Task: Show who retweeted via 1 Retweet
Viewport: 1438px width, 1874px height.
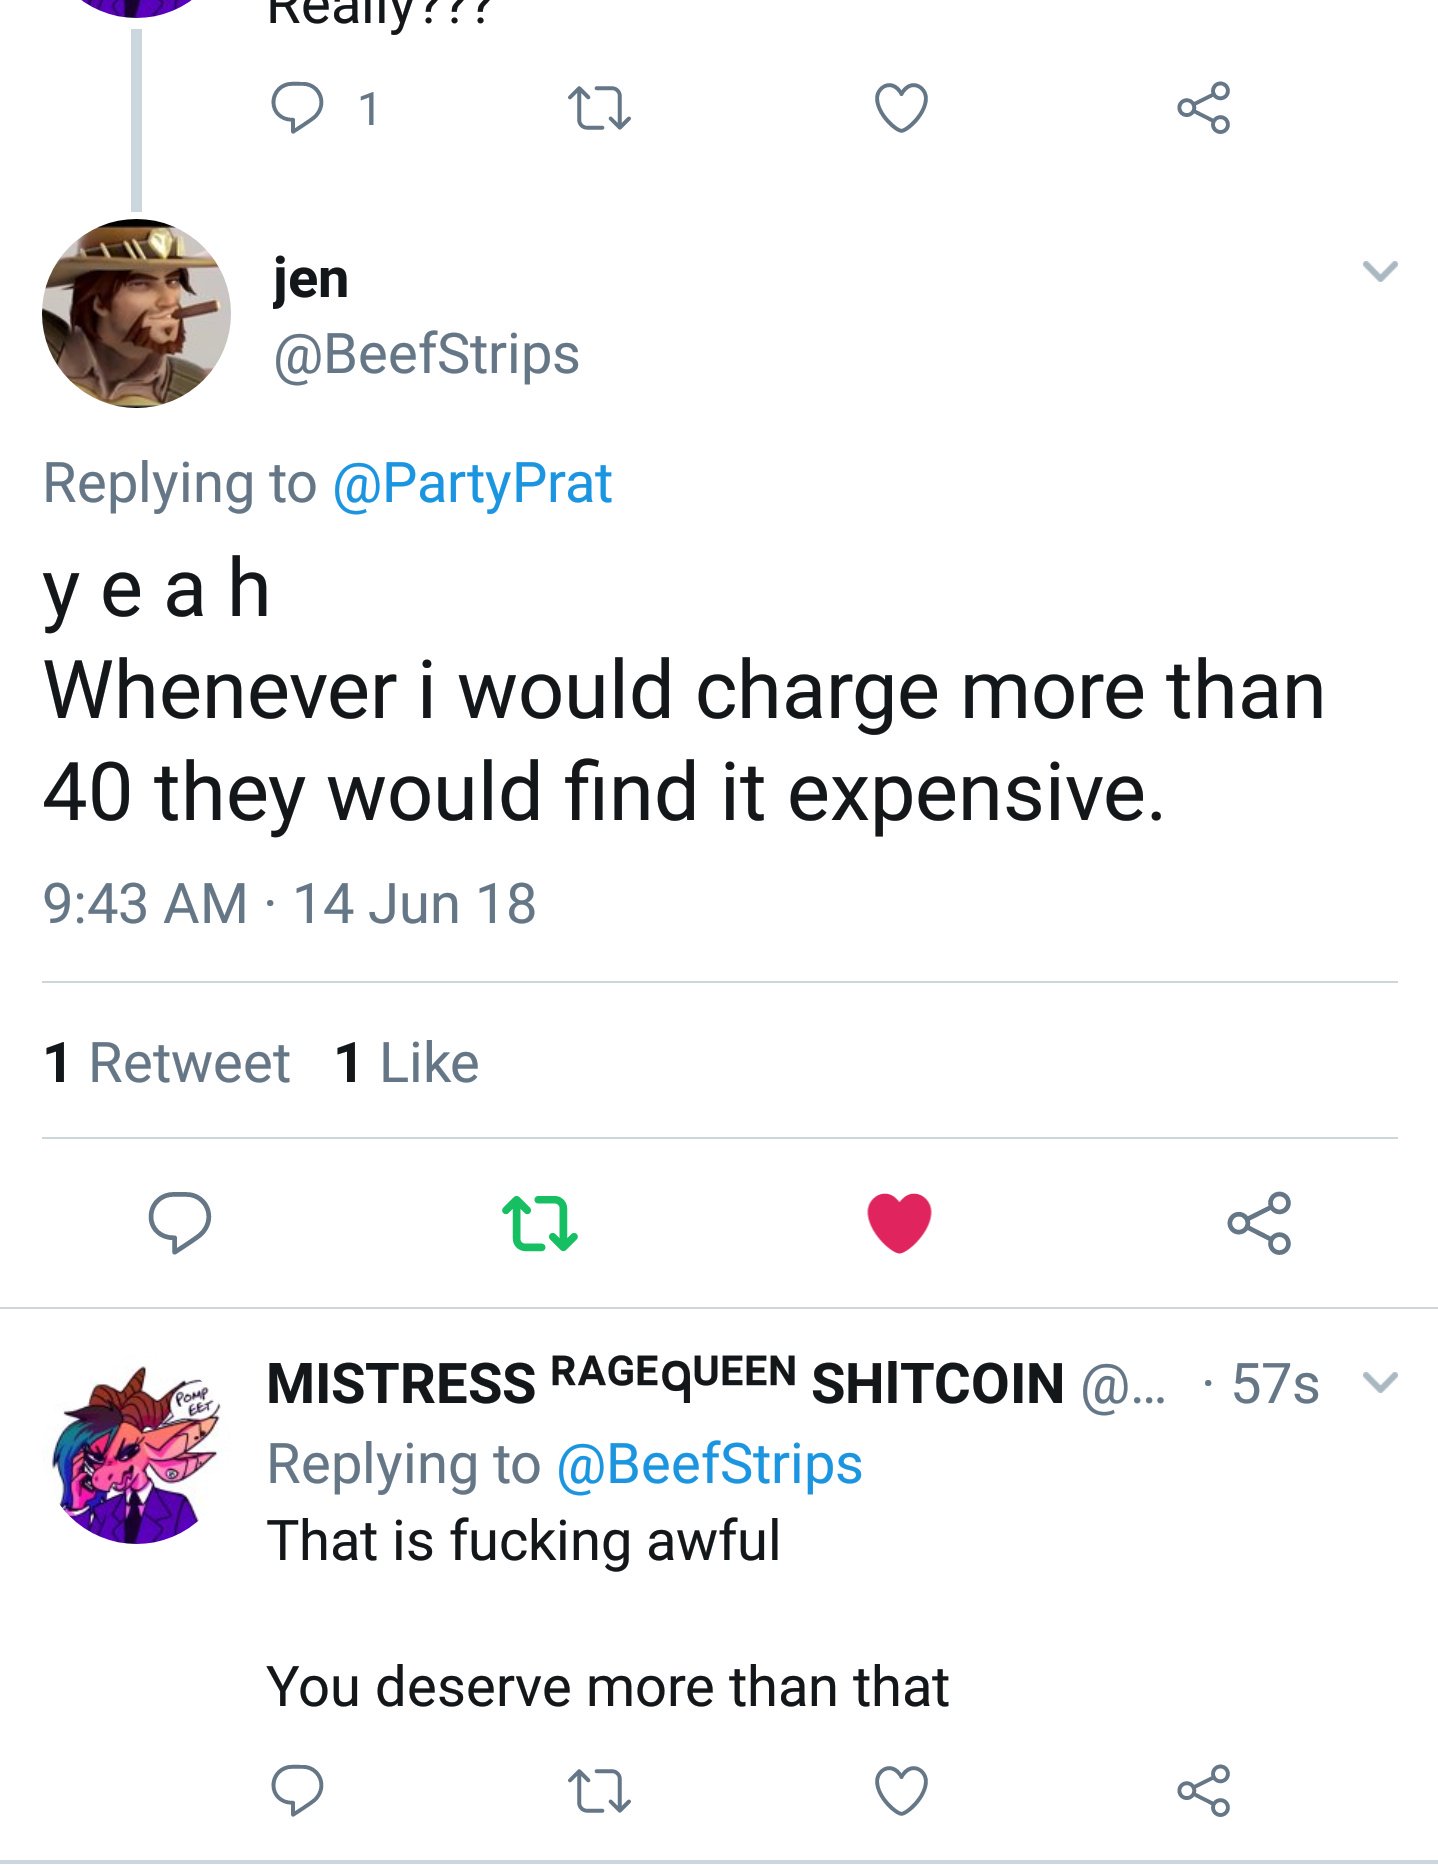Action: 167,1062
